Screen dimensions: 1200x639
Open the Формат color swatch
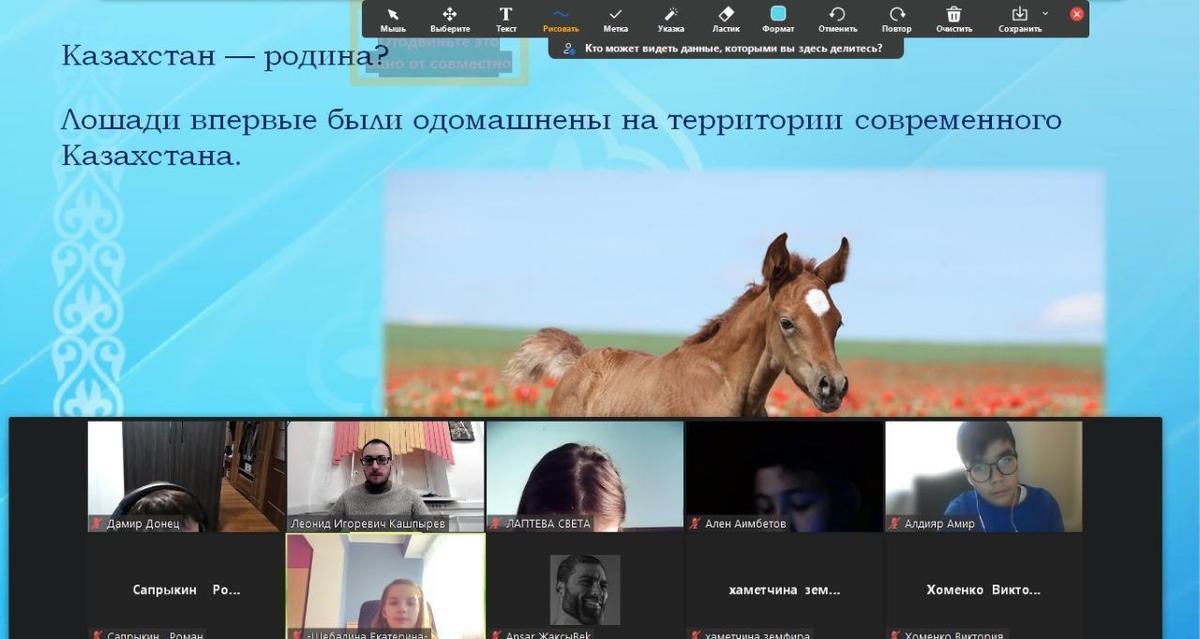[x=778, y=14]
